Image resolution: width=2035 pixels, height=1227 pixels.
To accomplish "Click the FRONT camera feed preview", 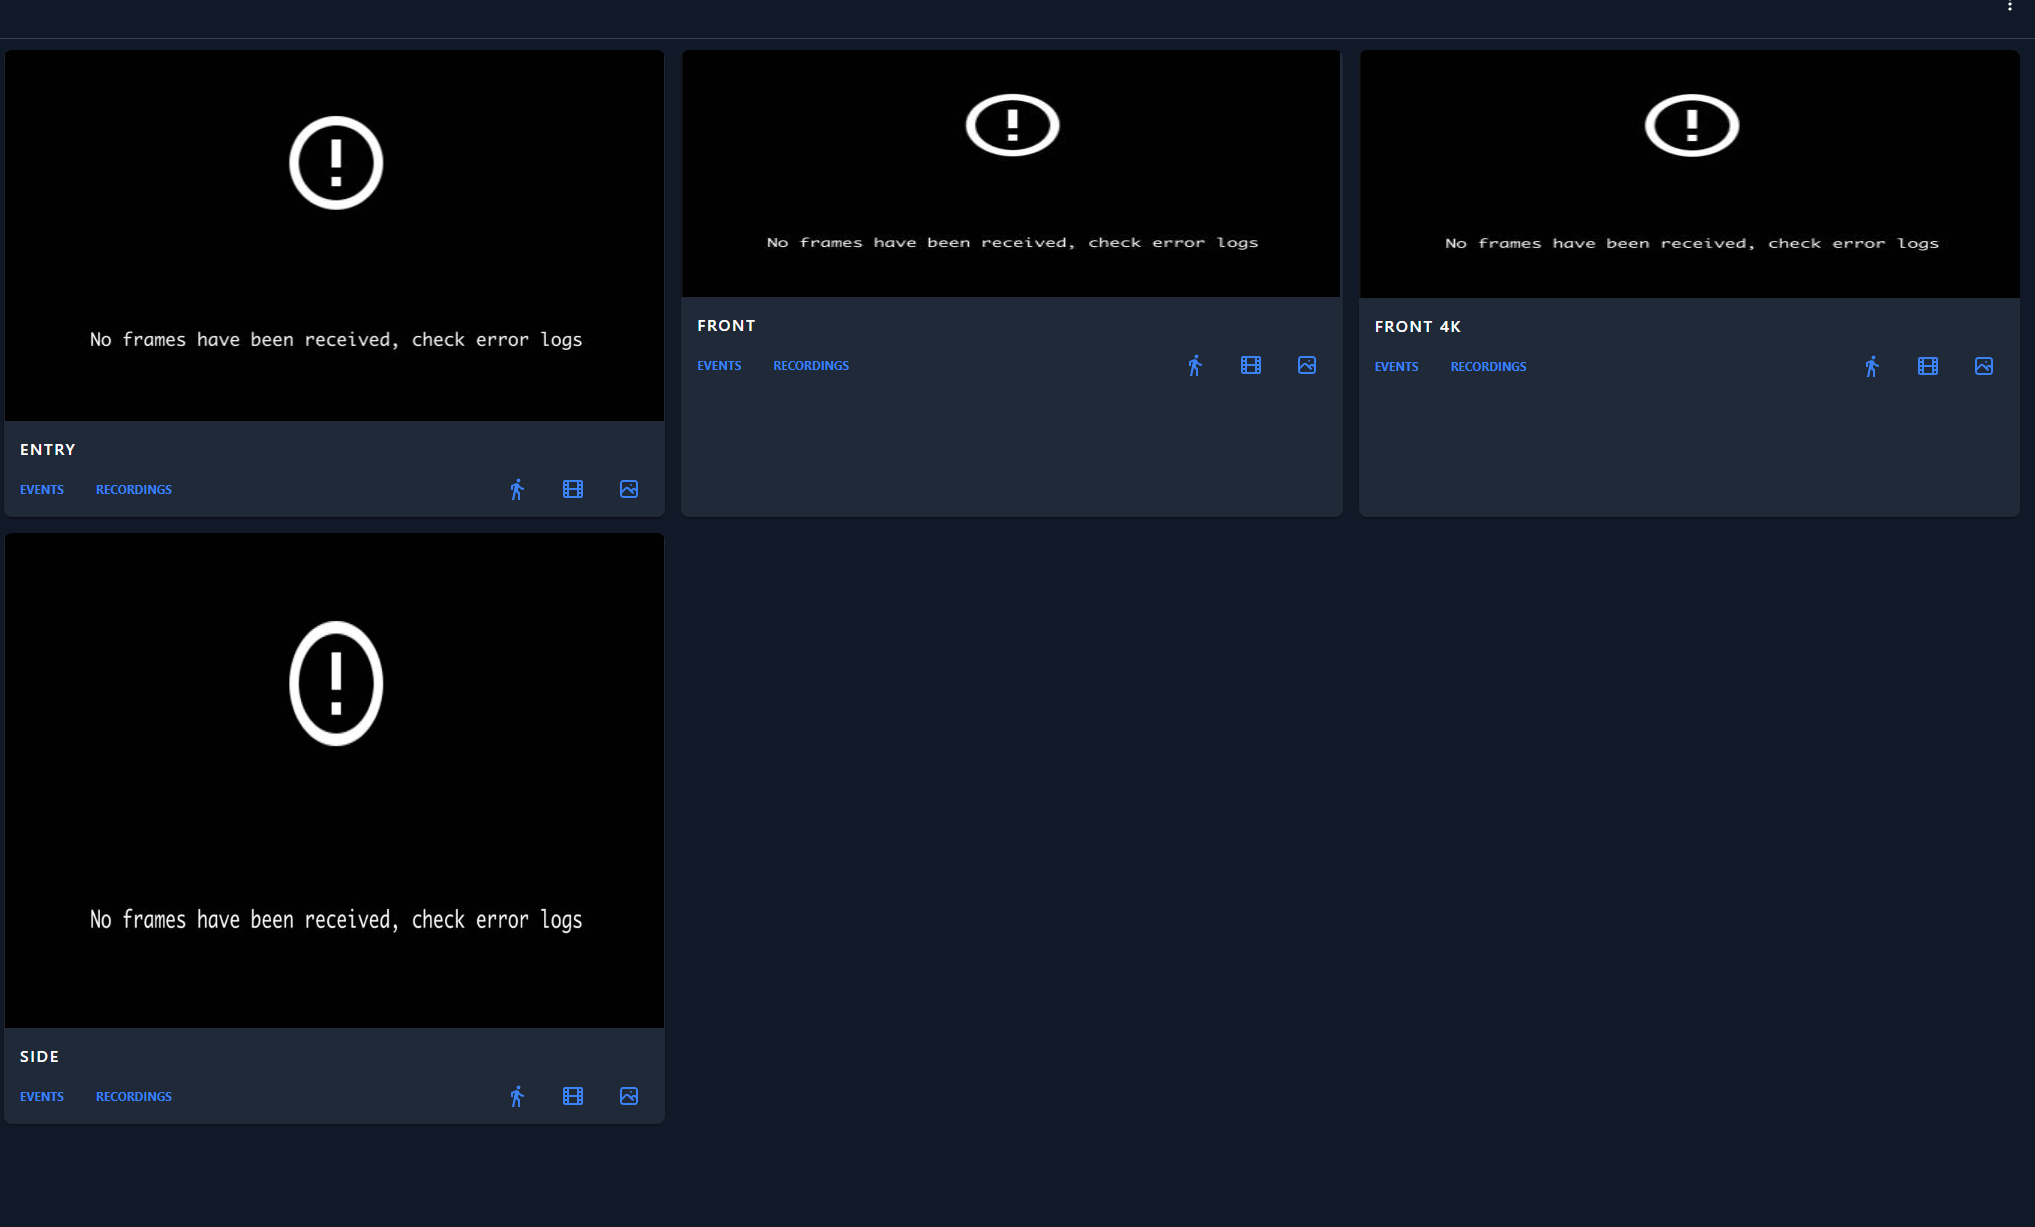I will [x=1010, y=173].
